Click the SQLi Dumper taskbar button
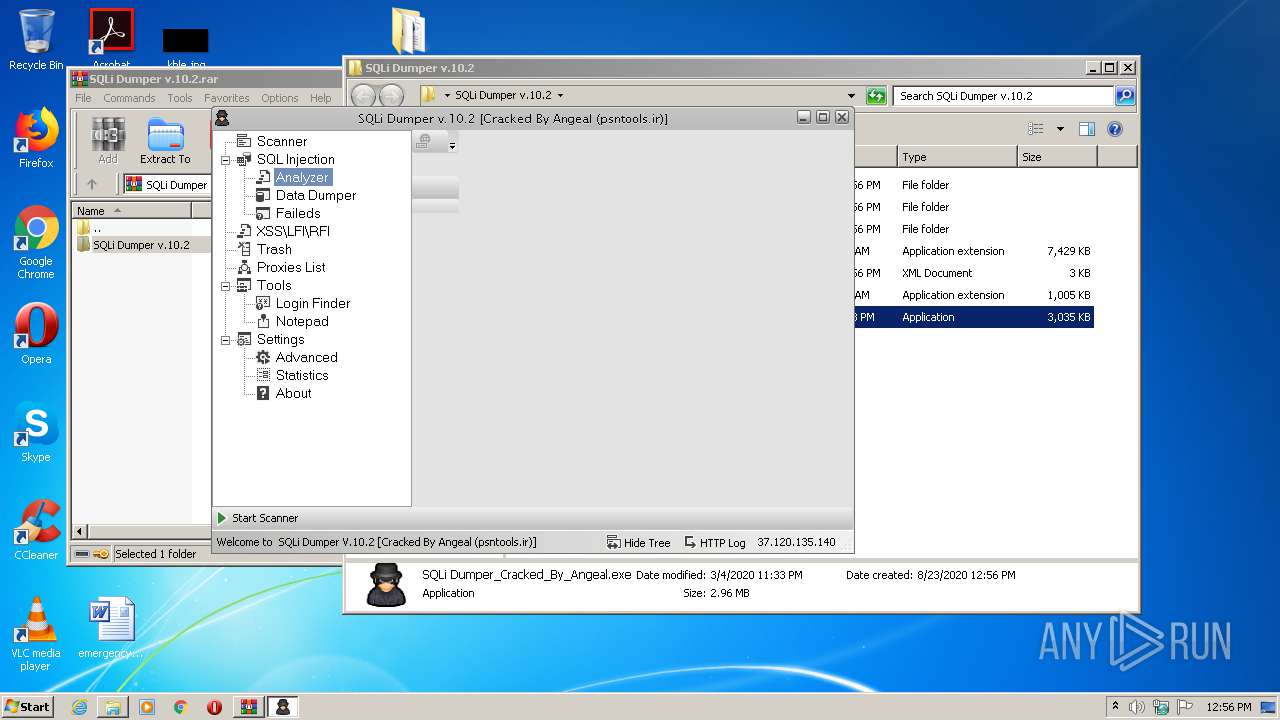The width and height of the screenshot is (1280, 720). click(283, 707)
